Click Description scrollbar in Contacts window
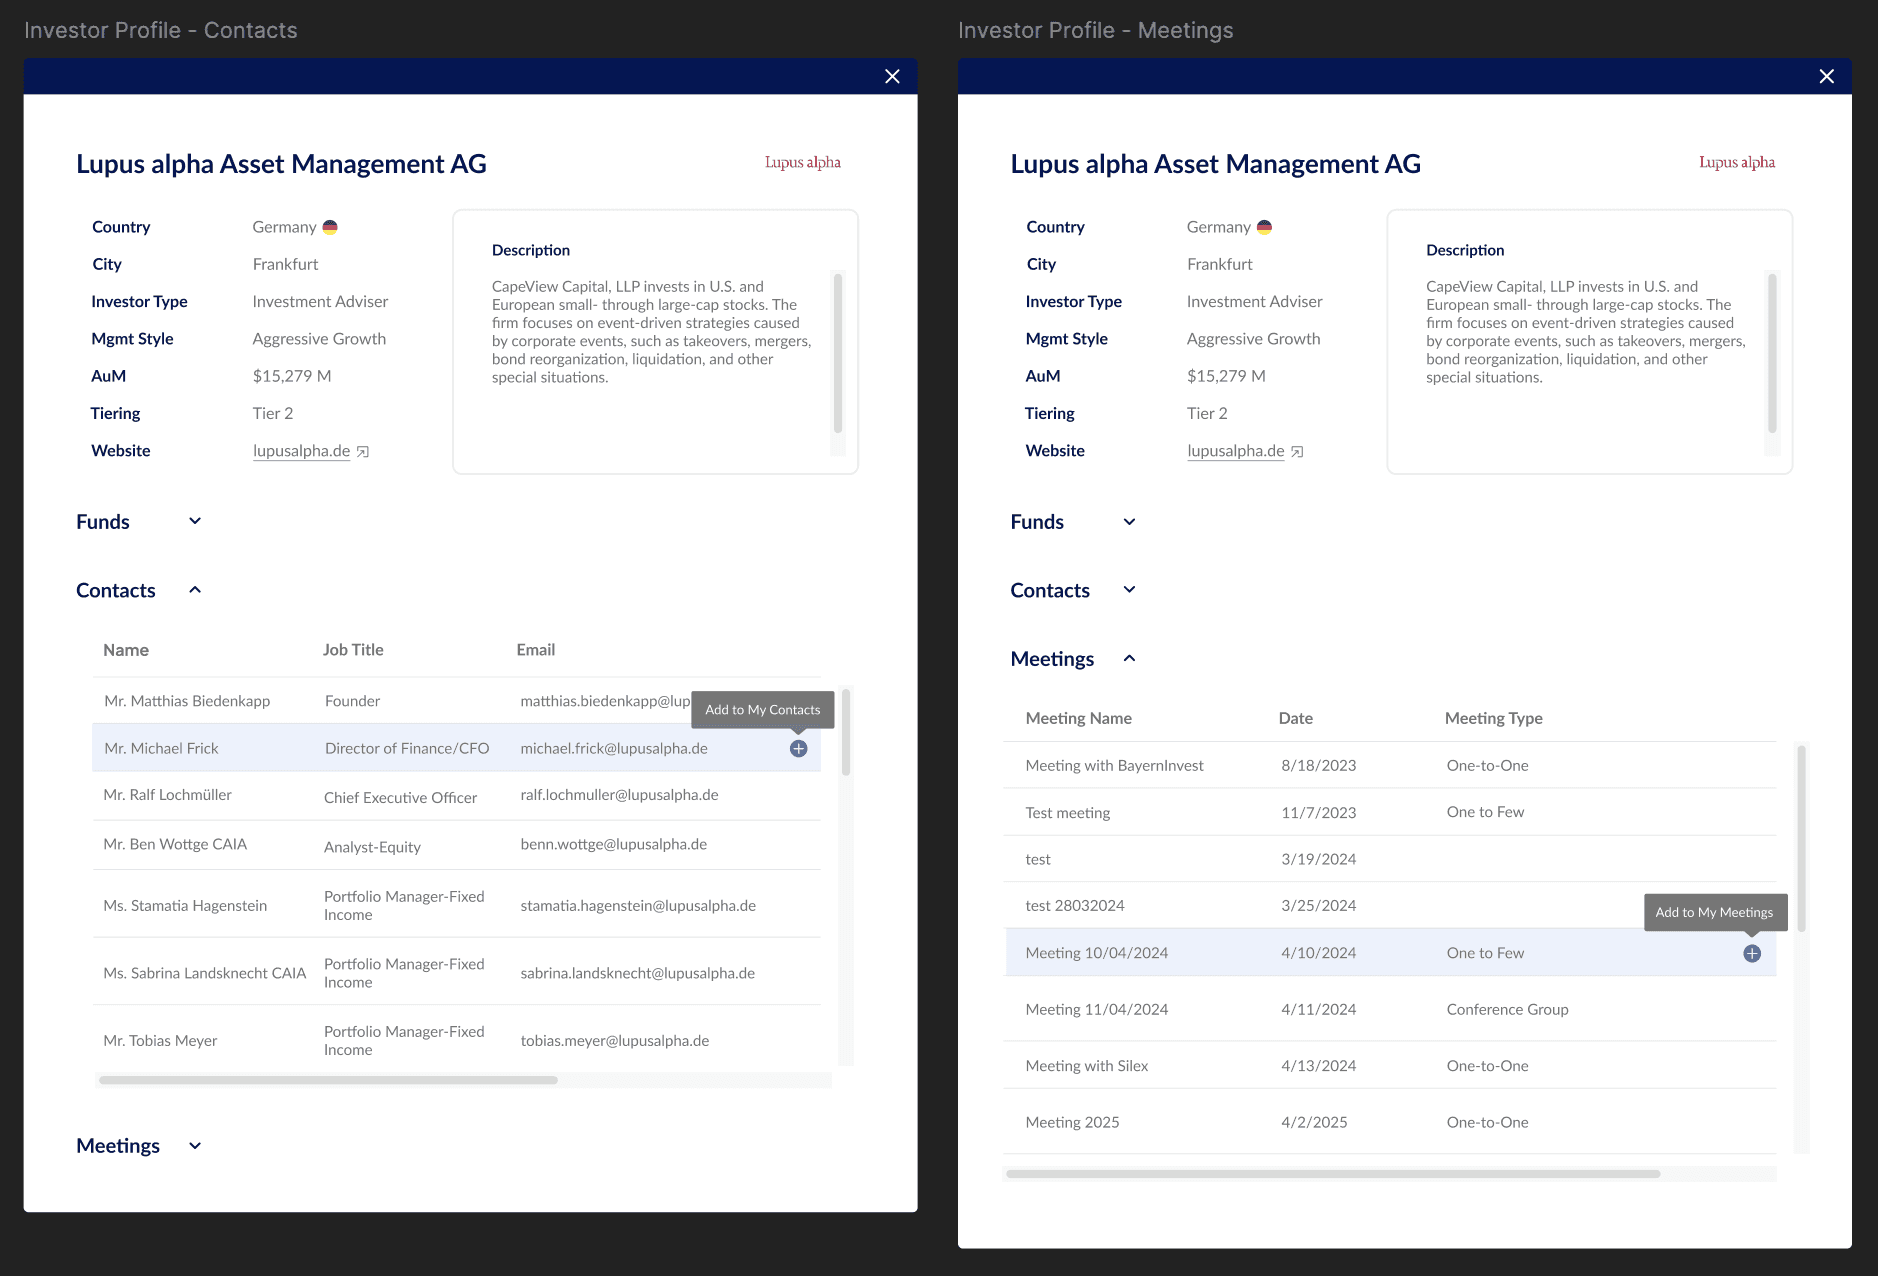 [838, 352]
